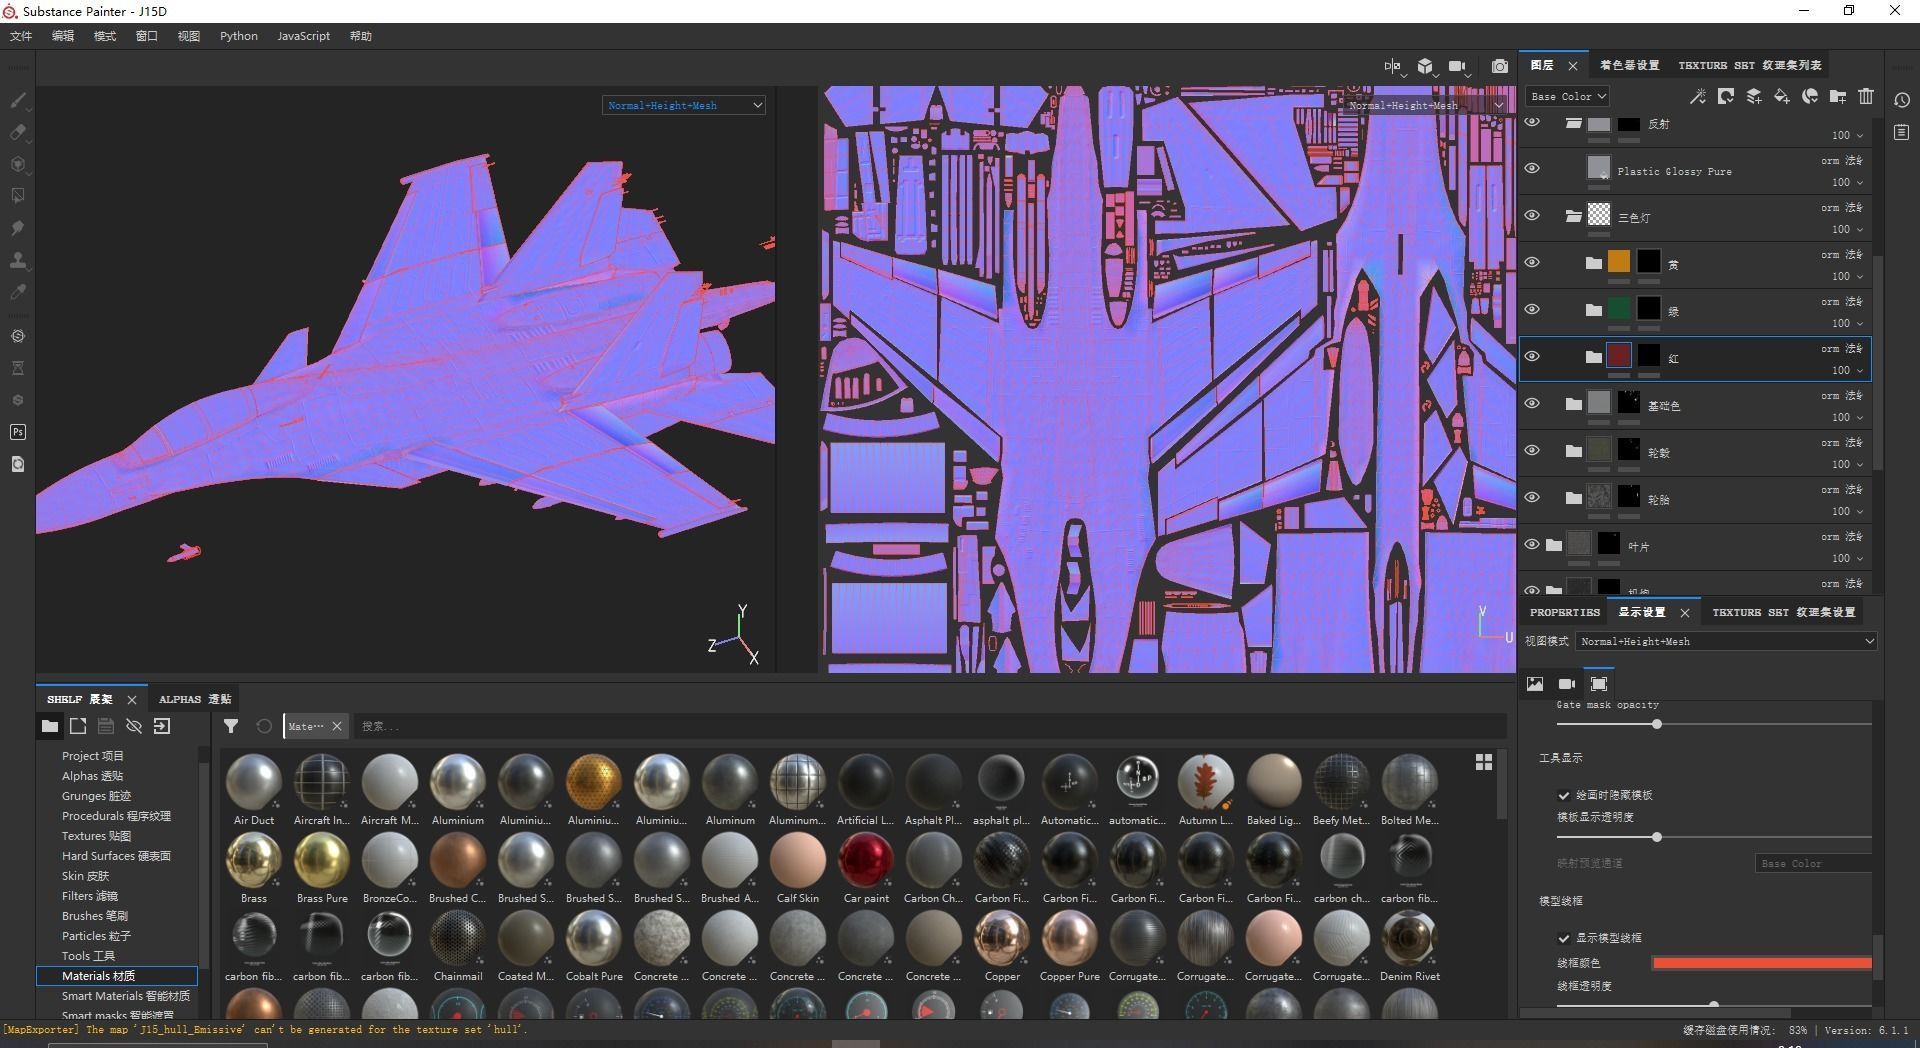Open the 2D viewport Normal+Height+Mesh mode dropdown

tap(1424, 105)
